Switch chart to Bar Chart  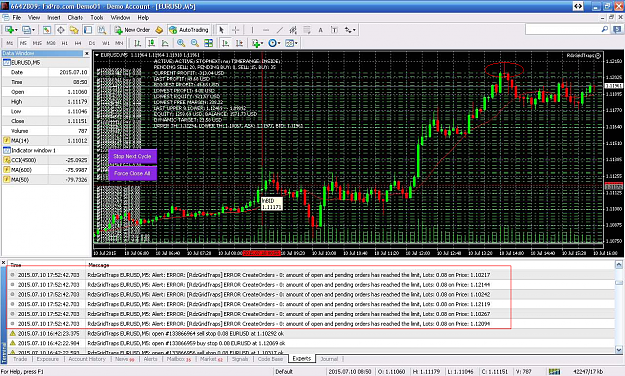[x=138, y=43]
